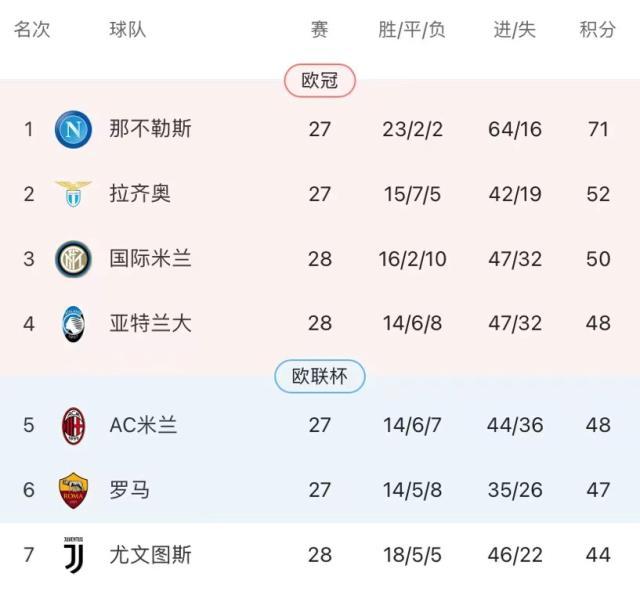Click the Atalanta club crest icon

click(x=73, y=324)
